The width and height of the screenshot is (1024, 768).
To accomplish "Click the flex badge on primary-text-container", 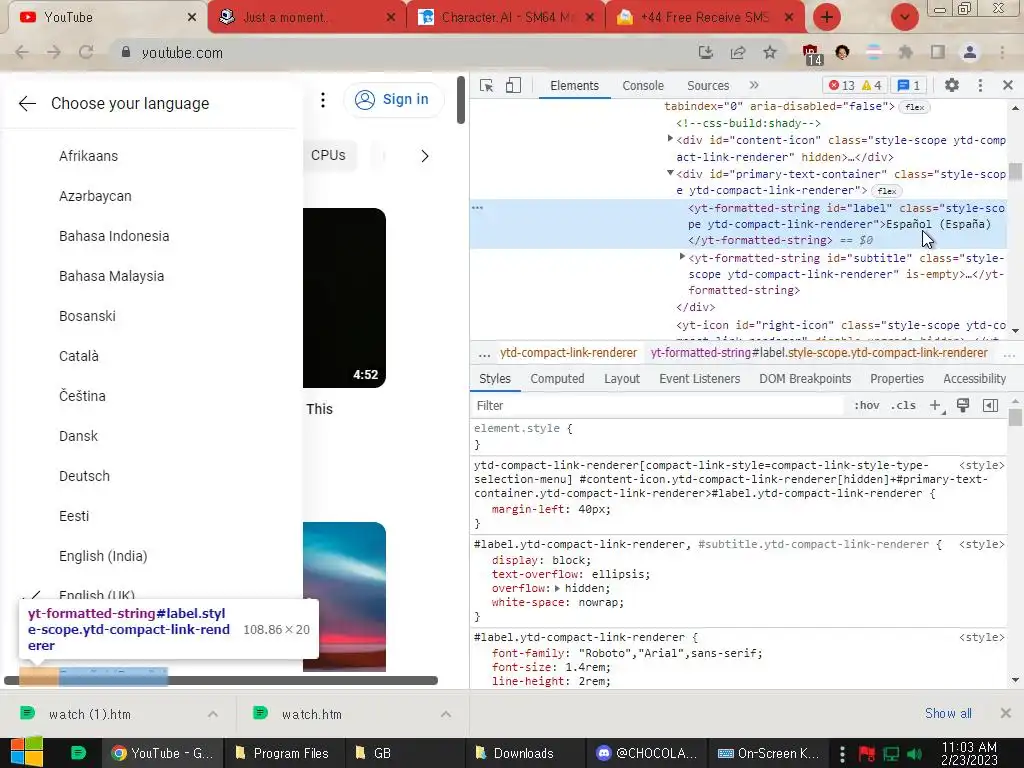I will pos(886,191).
